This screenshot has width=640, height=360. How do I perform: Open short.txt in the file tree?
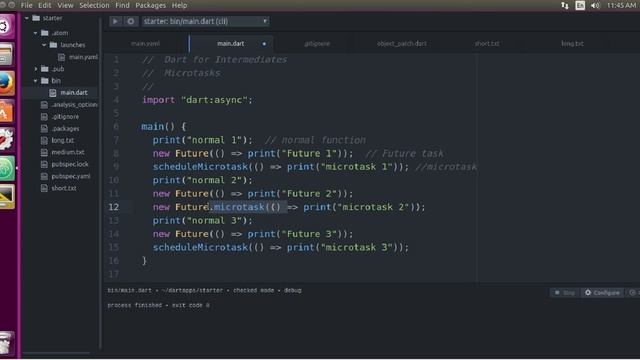[x=64, y=188]
